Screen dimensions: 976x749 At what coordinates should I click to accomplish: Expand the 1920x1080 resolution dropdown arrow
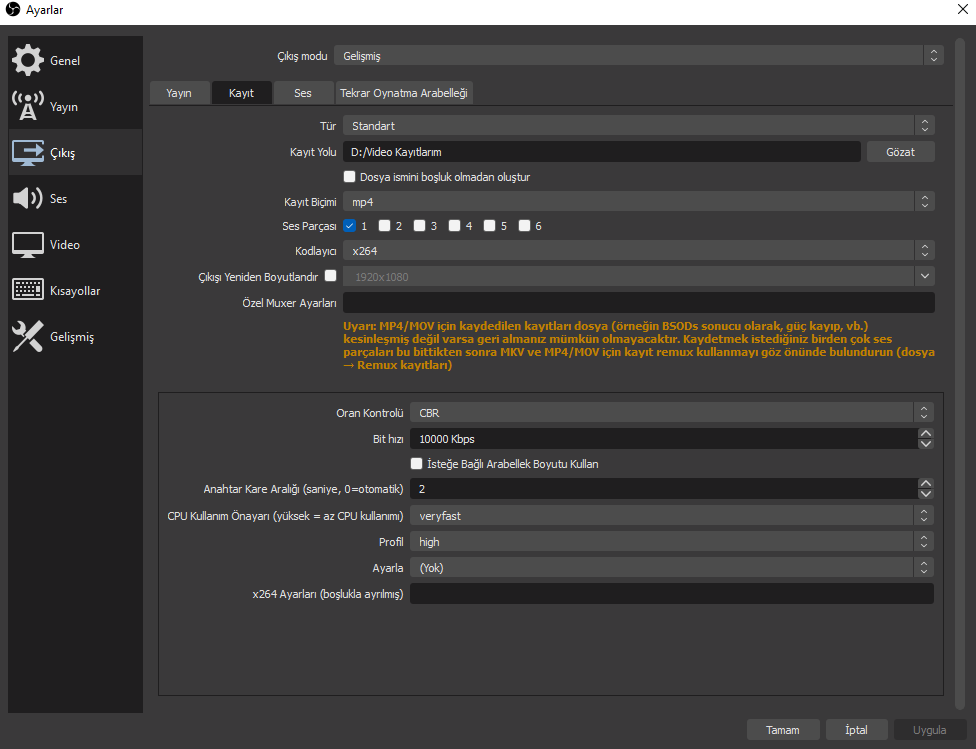924,276
